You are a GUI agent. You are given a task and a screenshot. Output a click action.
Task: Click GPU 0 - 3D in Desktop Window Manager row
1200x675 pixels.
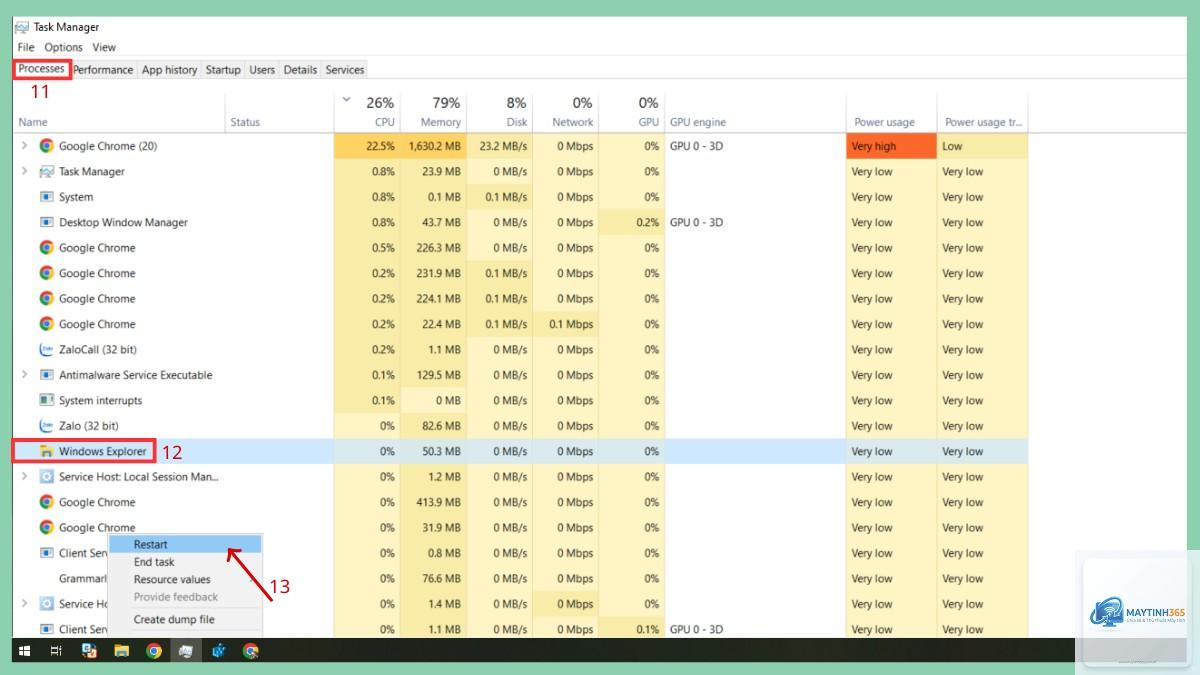click(696, 222)
